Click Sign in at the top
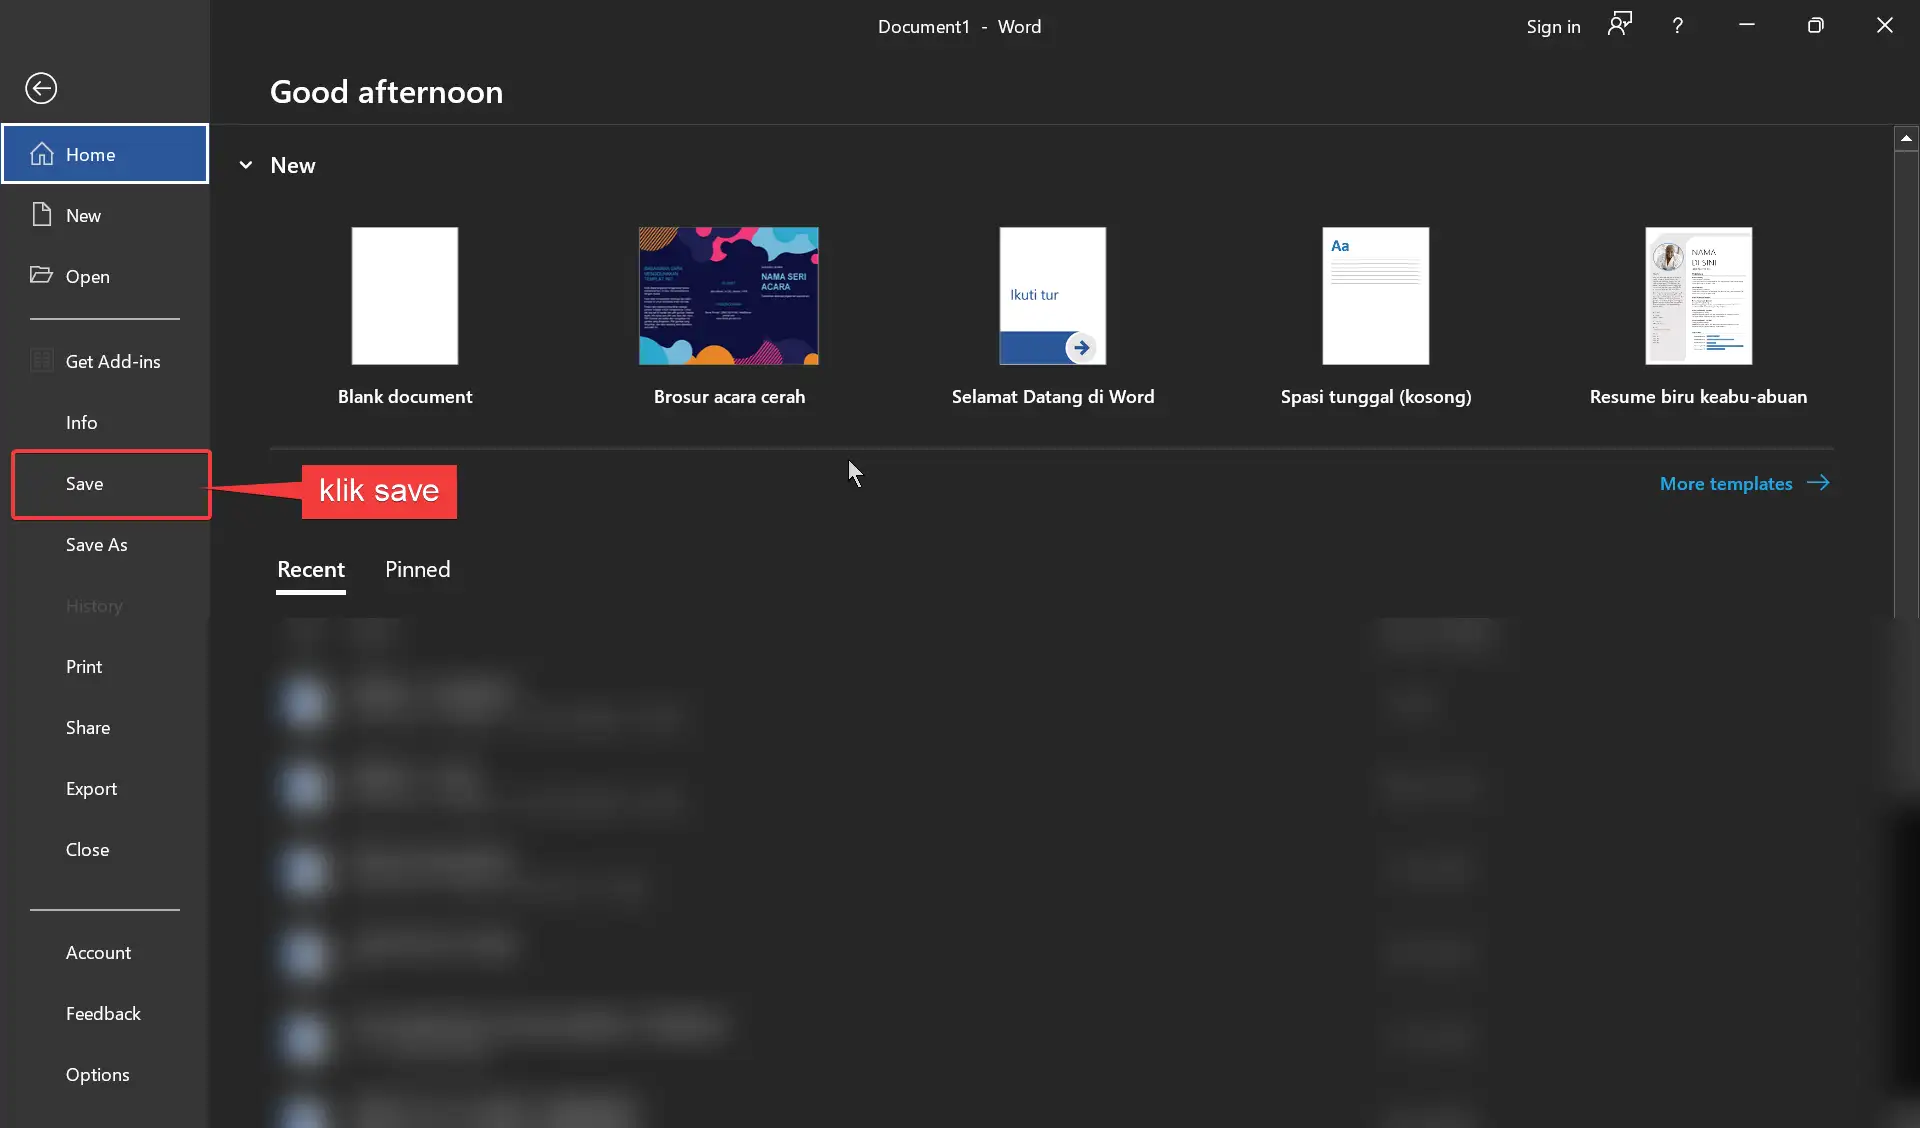This screenshot has width=1920, height=1128. click(x=1553, y=26)
